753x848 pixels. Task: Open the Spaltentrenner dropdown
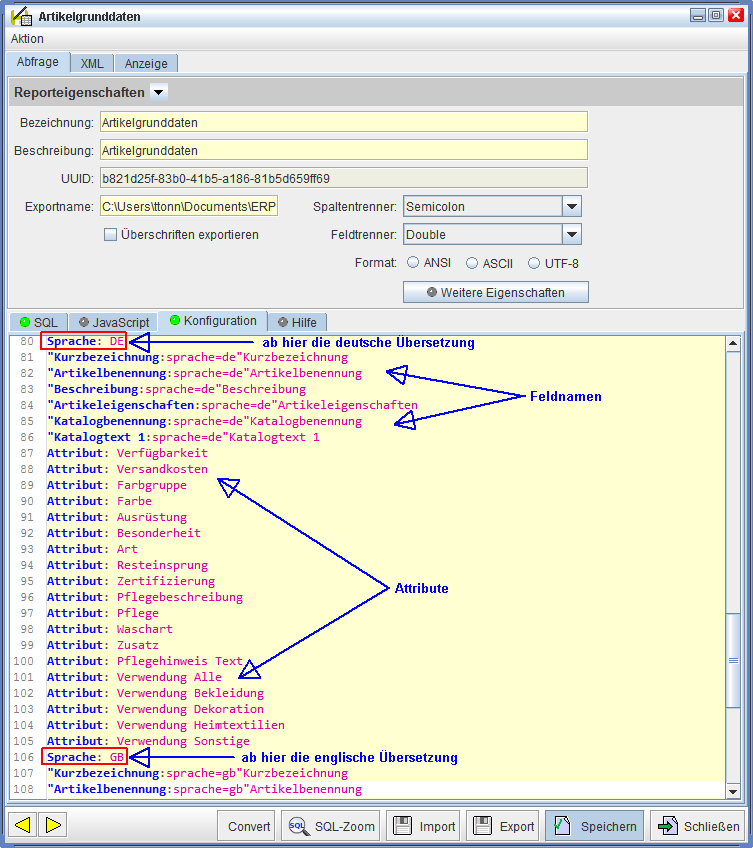point(571,207)
